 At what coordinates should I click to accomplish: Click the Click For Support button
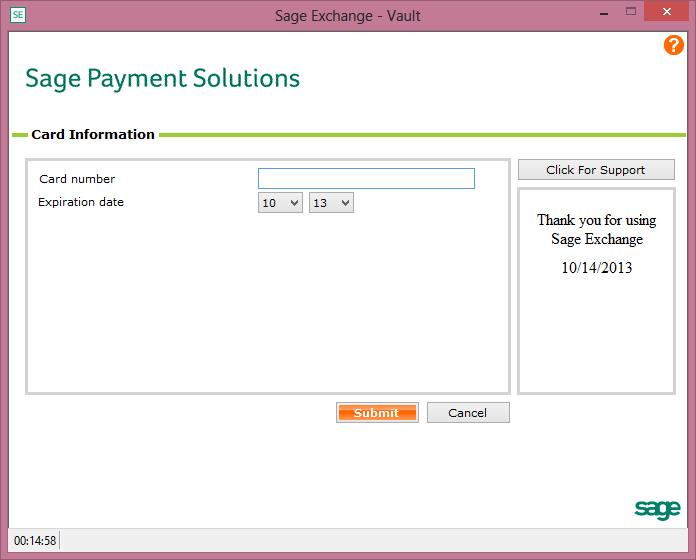596,170
